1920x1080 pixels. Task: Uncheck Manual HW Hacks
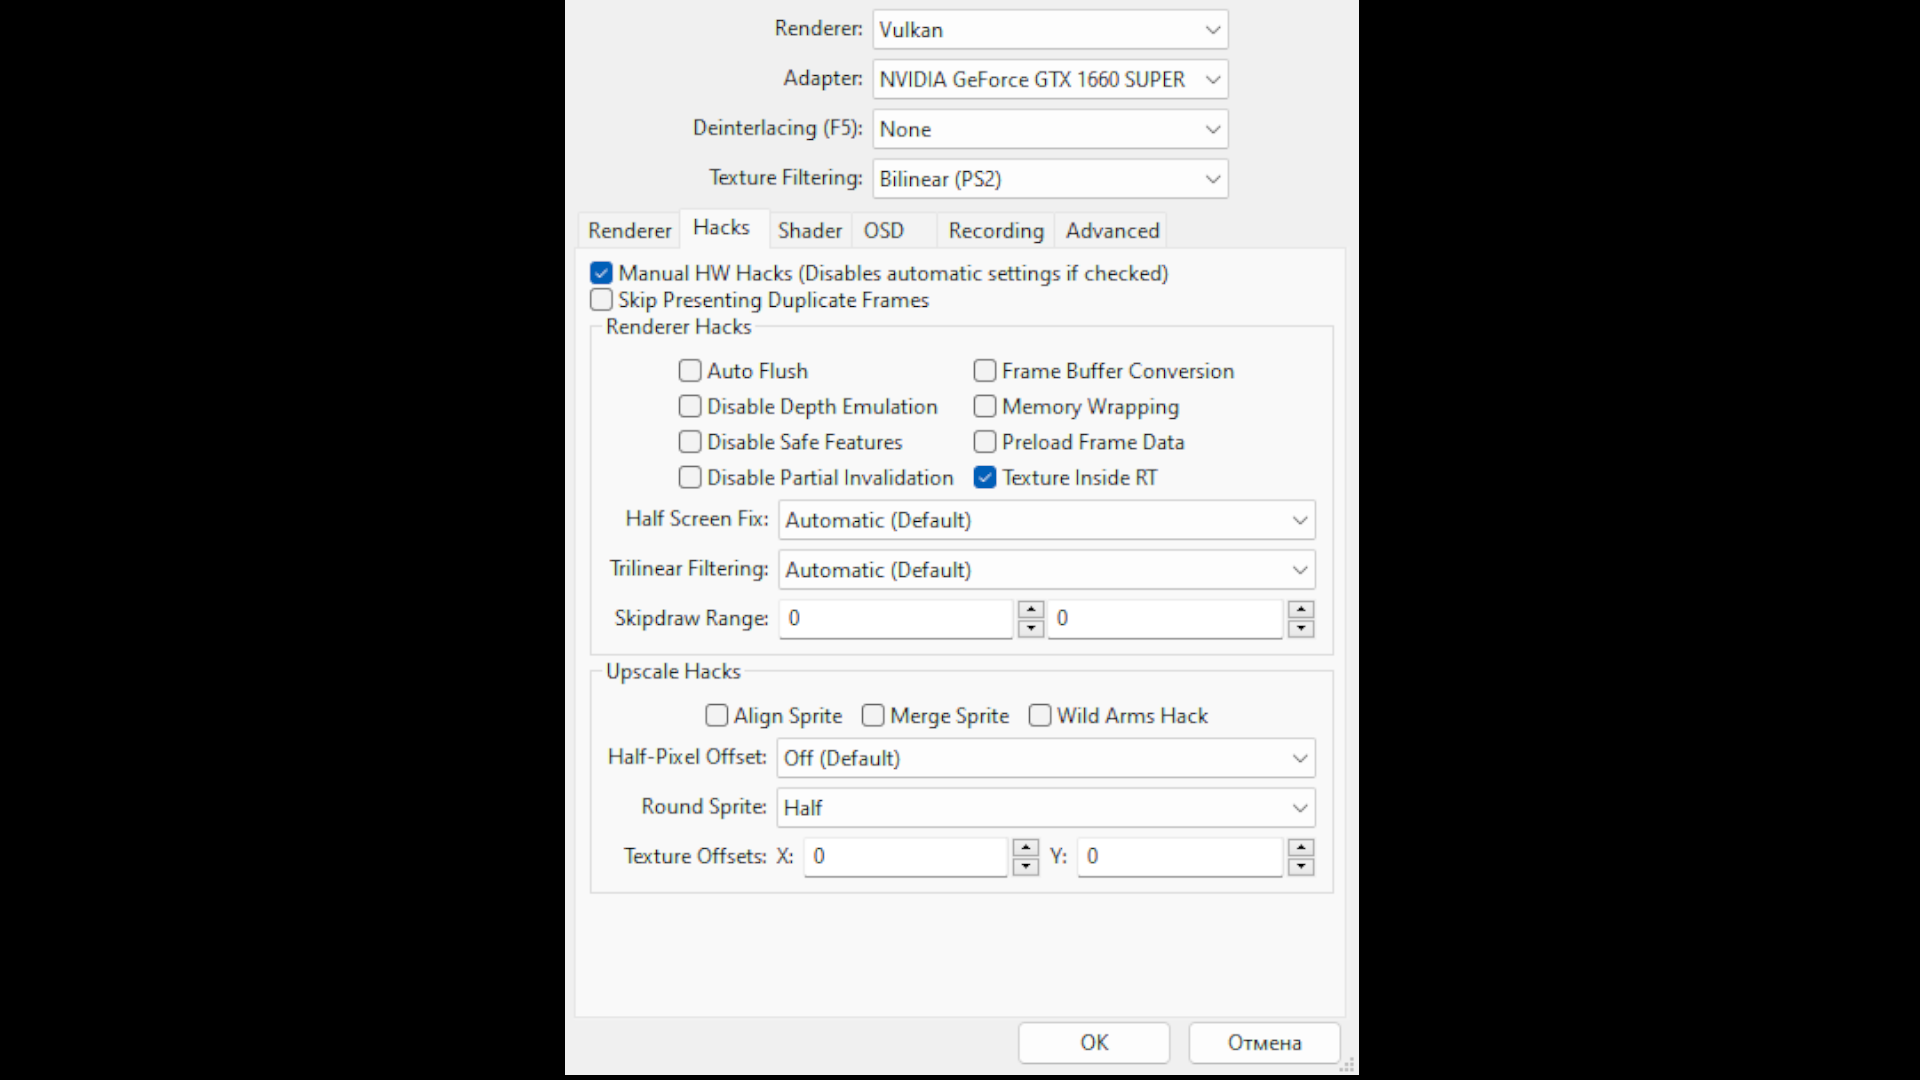click(x=601, y=272)
